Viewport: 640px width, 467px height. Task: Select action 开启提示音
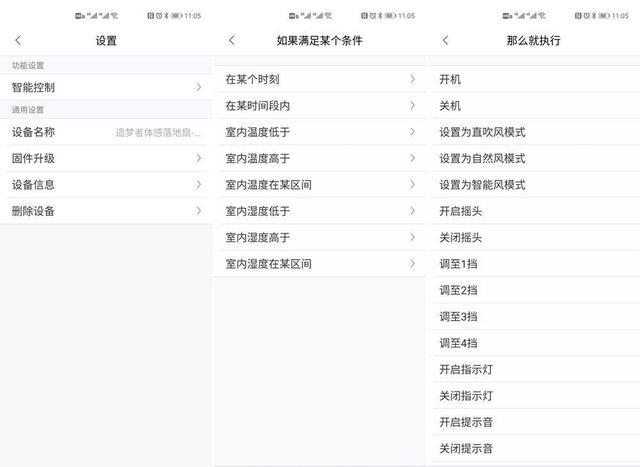point(536,422)
